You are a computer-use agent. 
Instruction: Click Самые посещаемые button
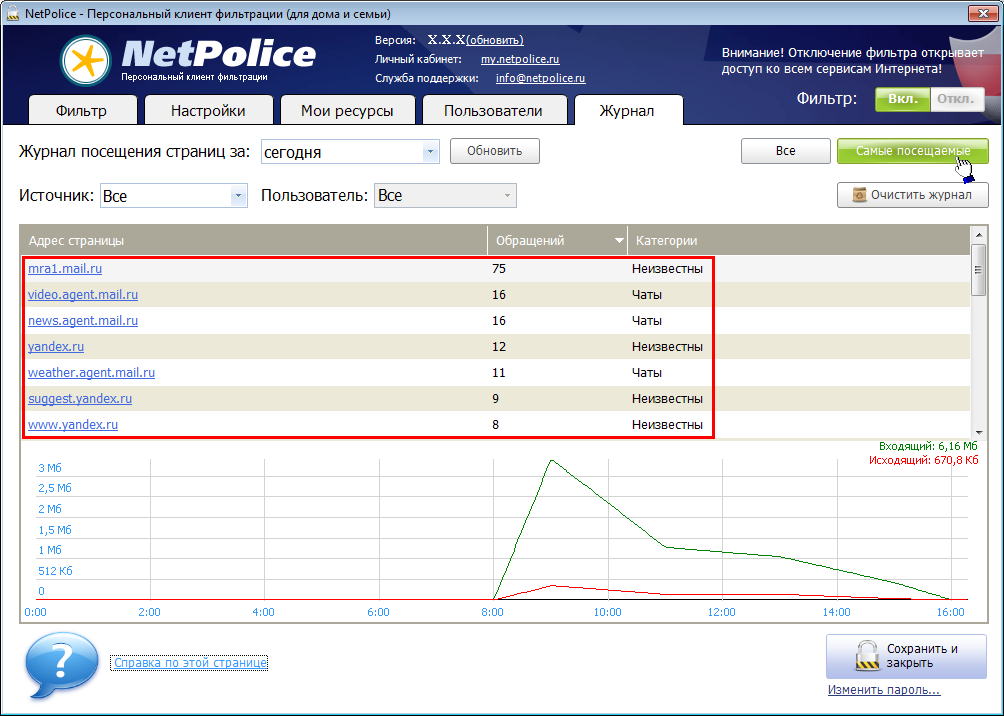tap(912, 151)
